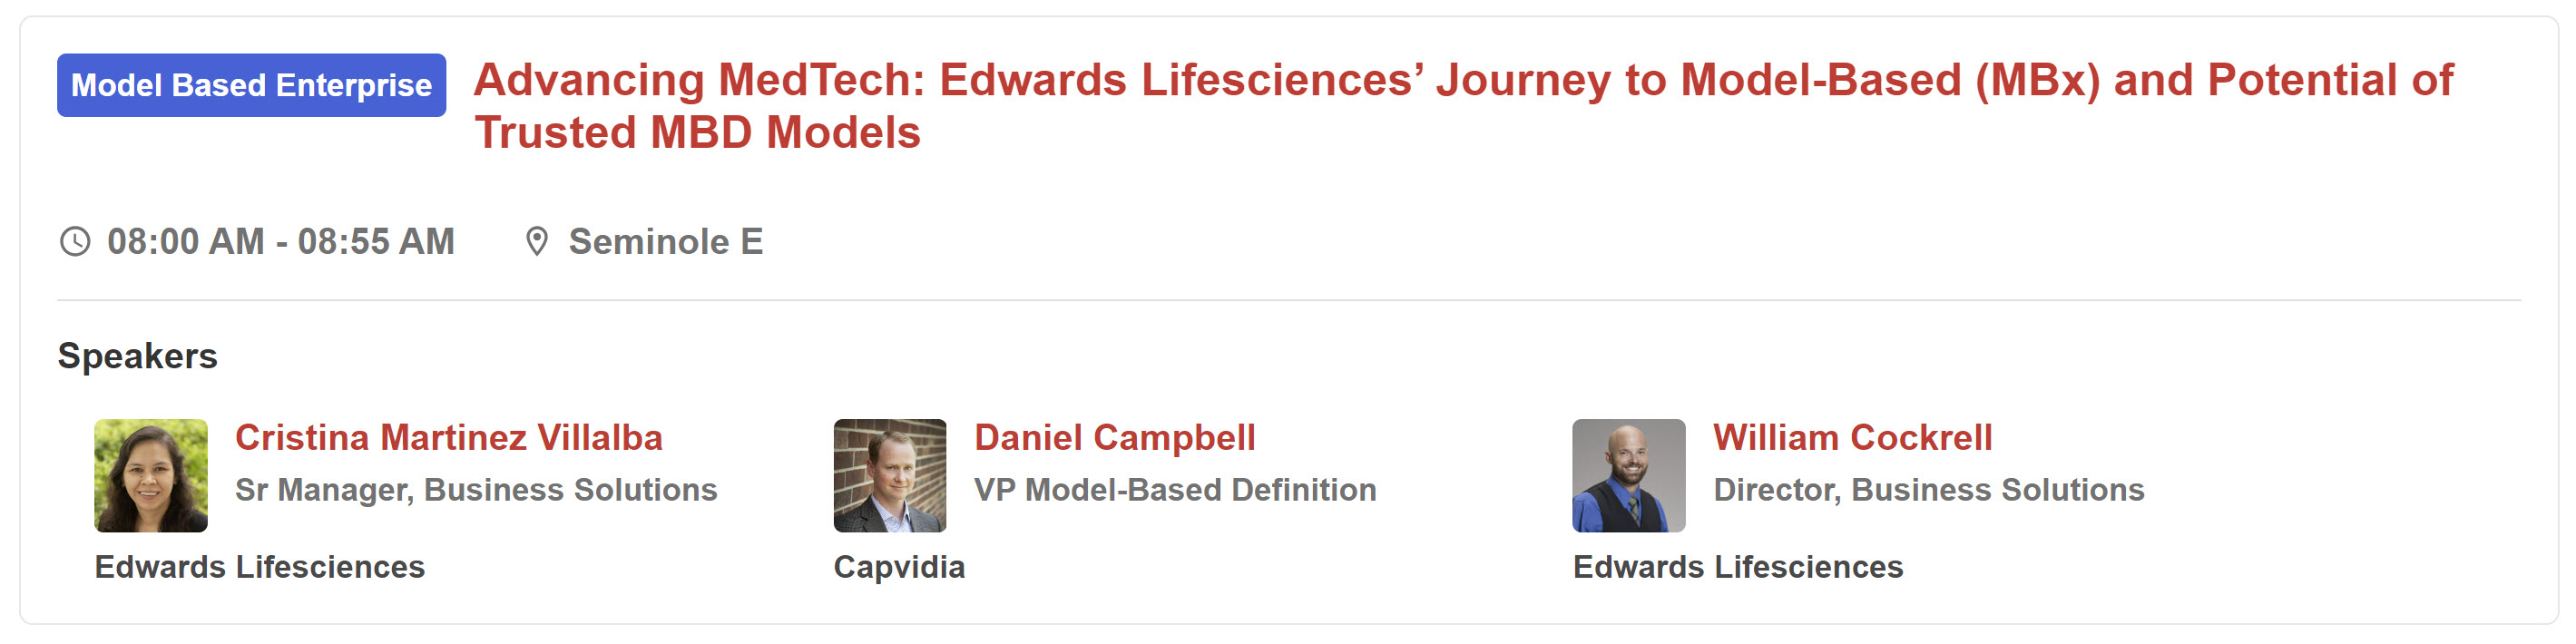The height and width of the screenshot is (644, 2576).
Task: Click Edwards Lifesciences under William Cockrell
Action: 1738,566
